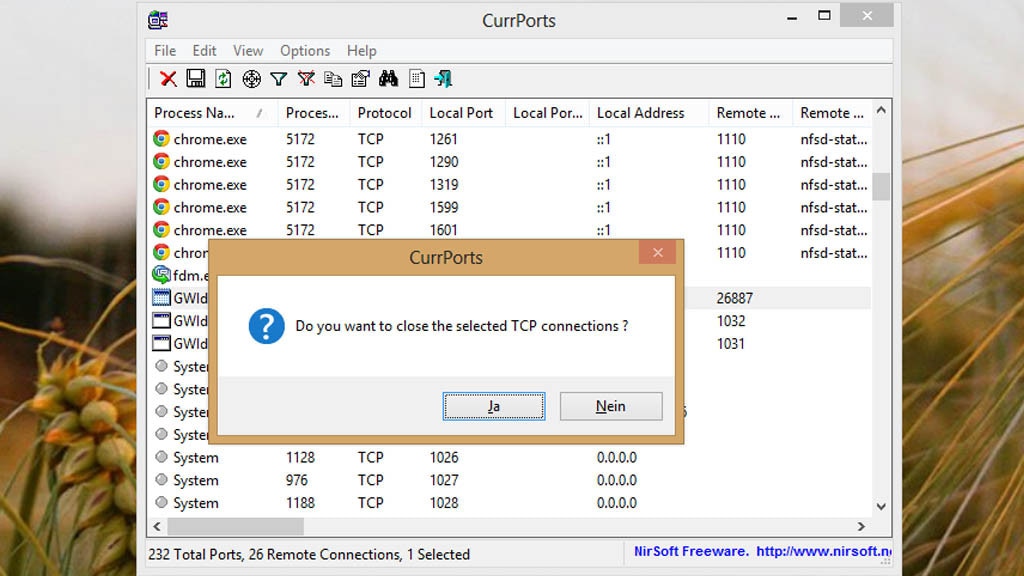Screen dimensions: 1024x576
Task: Click the vertical scrollbar down arrow
Action: [882, 507]
